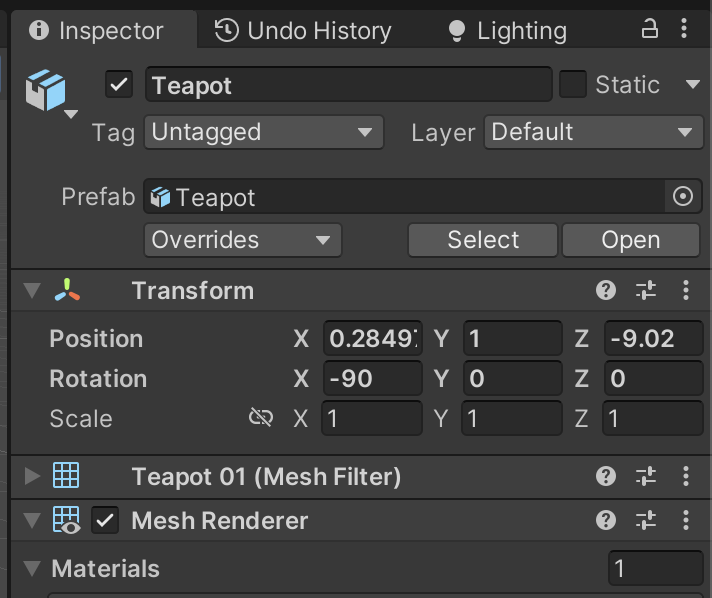Click the Mesh Renderer component title
712x598 pixels.
[220, 520]
